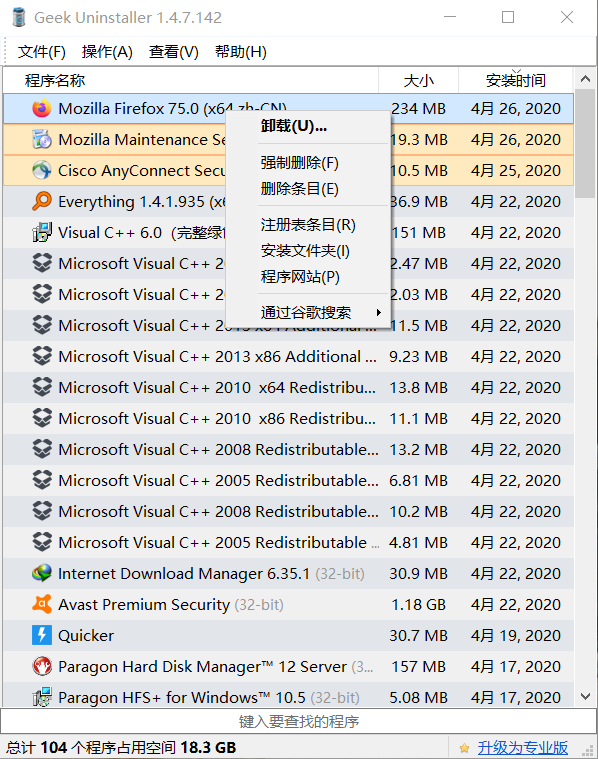Click the Mozilla Firefox icon in list

[x=42, y=108]
